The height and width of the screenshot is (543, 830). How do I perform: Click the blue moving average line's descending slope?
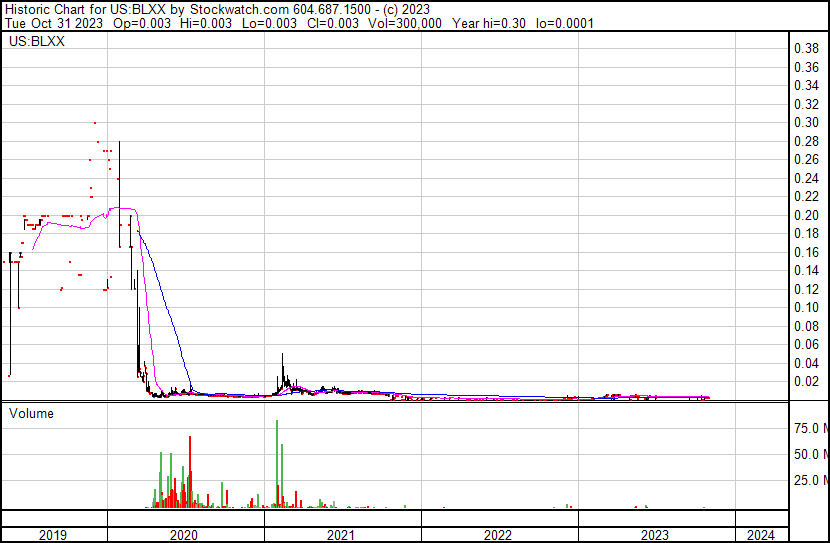(165, 300)
